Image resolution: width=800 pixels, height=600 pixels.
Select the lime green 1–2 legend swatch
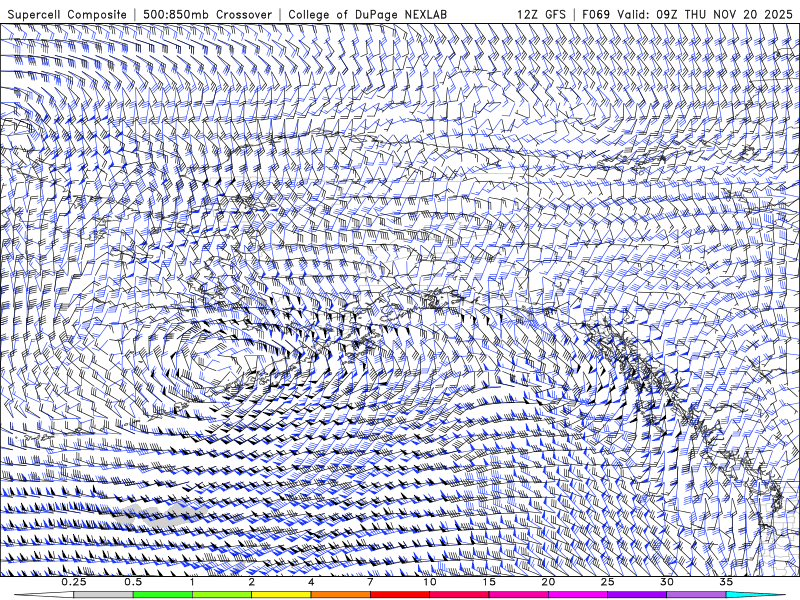(x=222, y=595)
